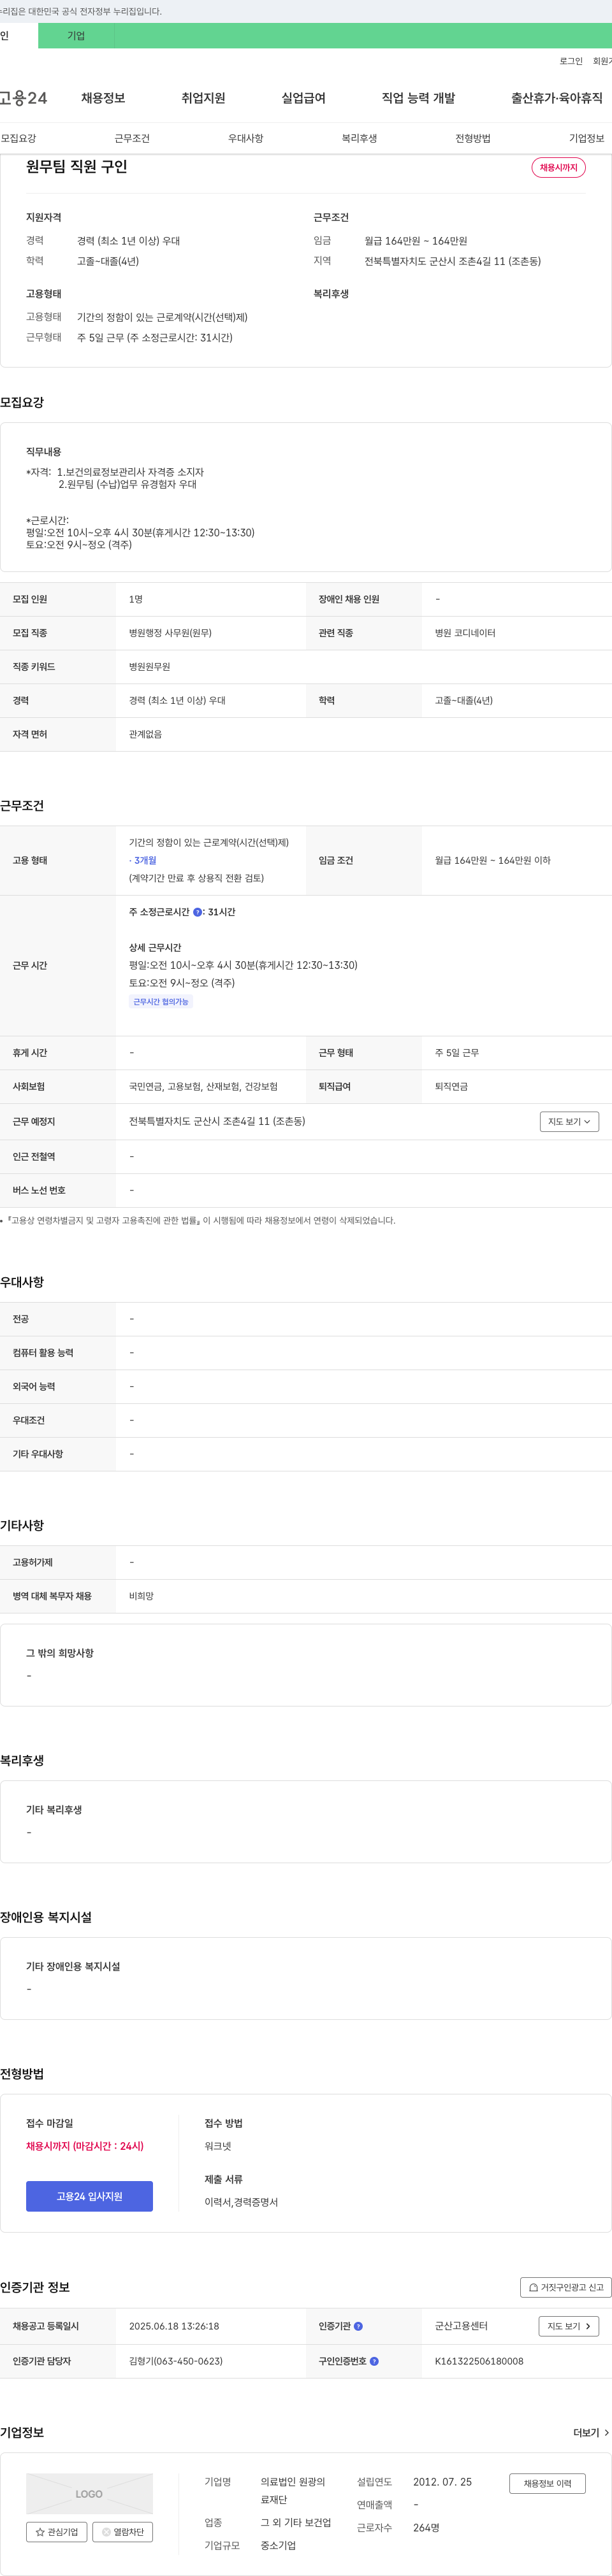The width and height of the screenshot is (612, 2576).
Task: Jump to 전형방법 section tab
Action: tap(473, 138)
